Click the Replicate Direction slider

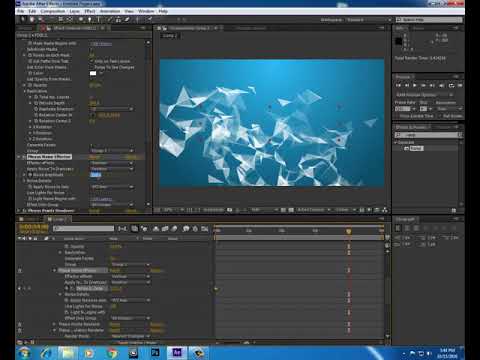click(111, 109)
